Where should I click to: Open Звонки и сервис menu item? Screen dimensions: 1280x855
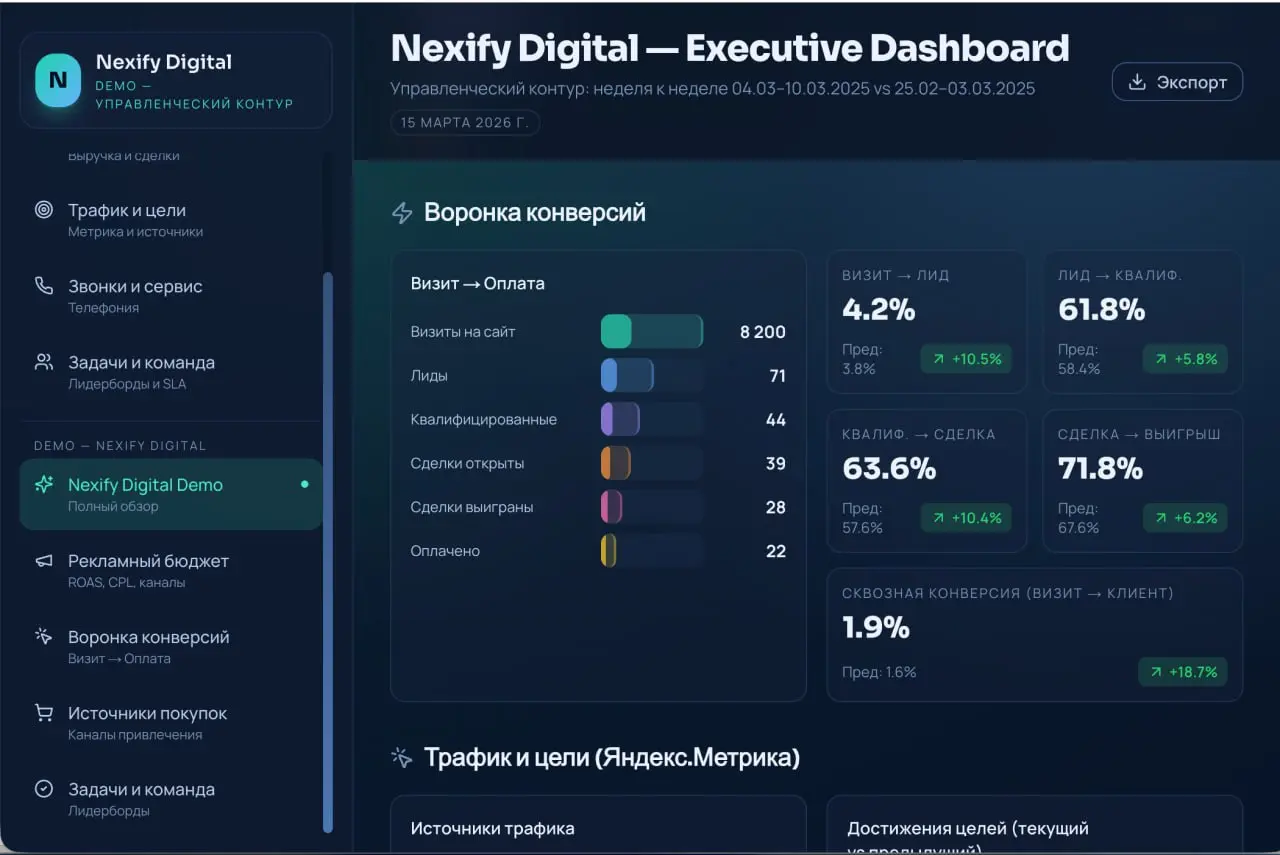point(171,295)
